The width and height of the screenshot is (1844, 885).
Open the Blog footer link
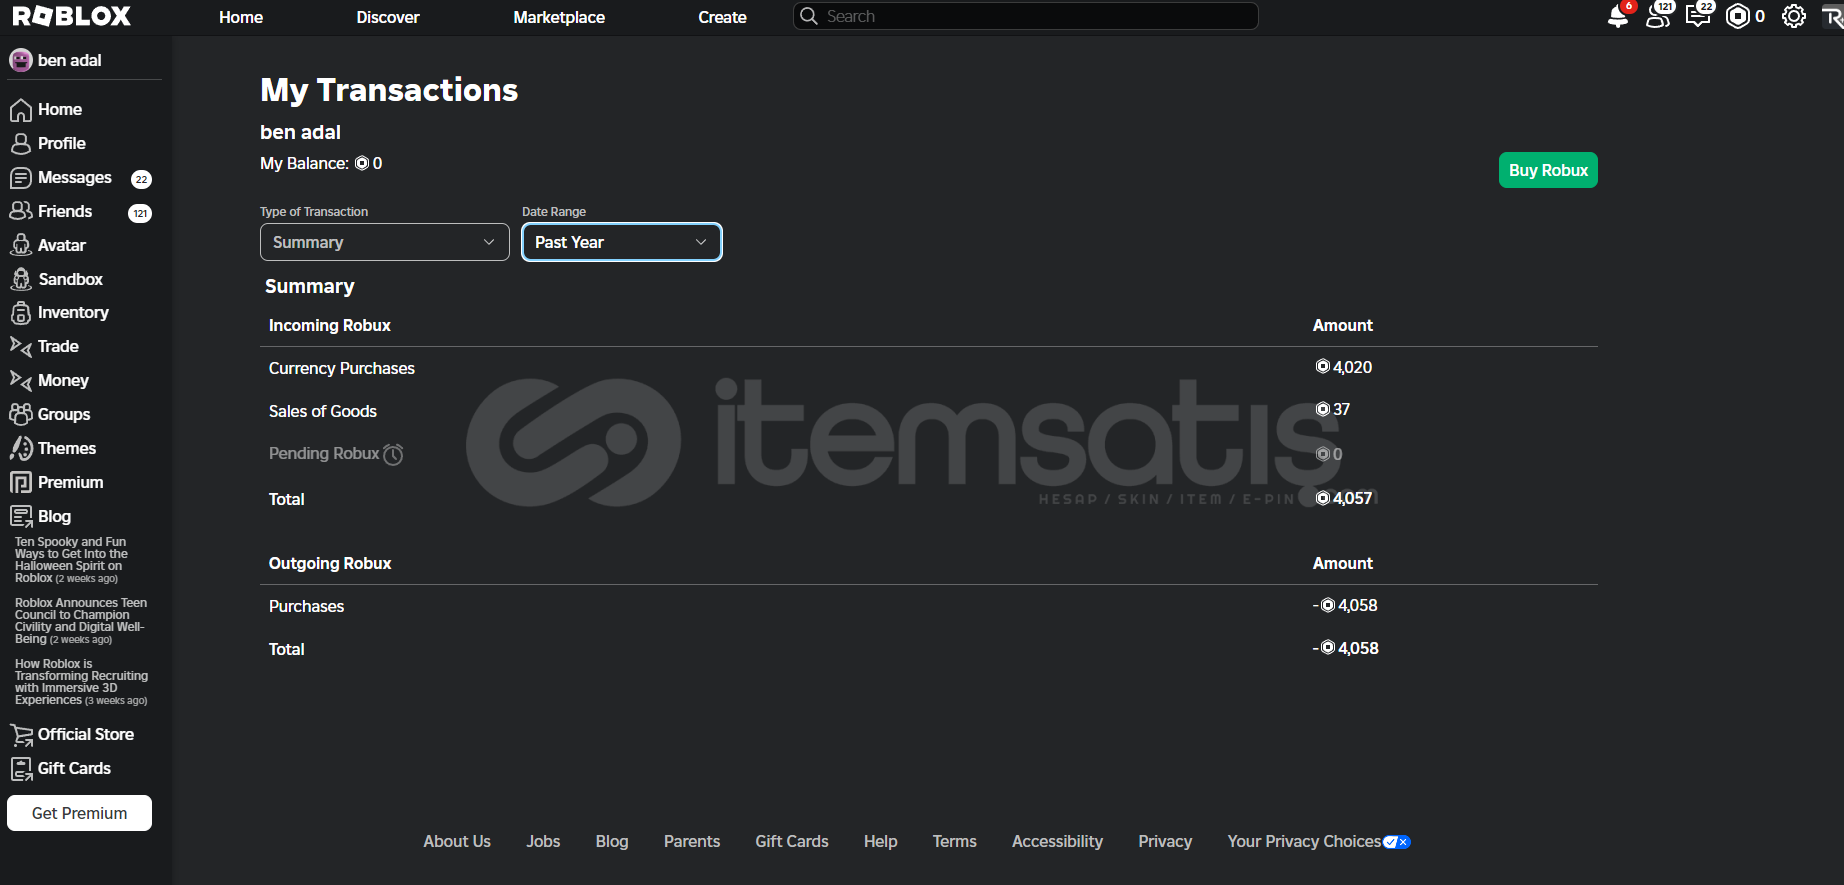(612, 842)
